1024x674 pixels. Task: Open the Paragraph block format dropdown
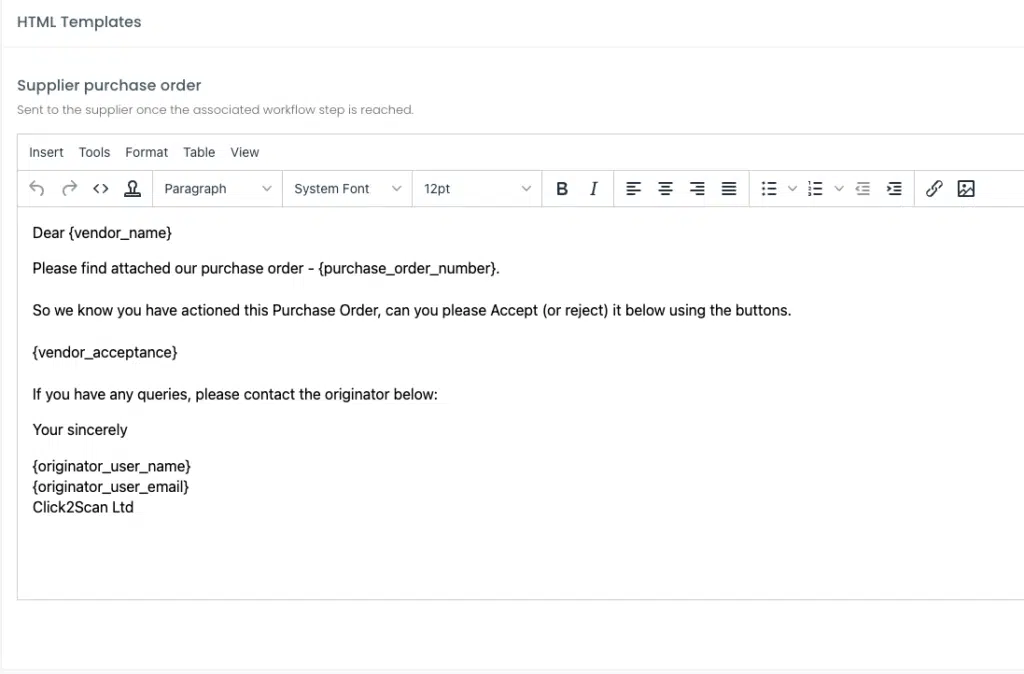pyautogui.click(x=217, y=189)
